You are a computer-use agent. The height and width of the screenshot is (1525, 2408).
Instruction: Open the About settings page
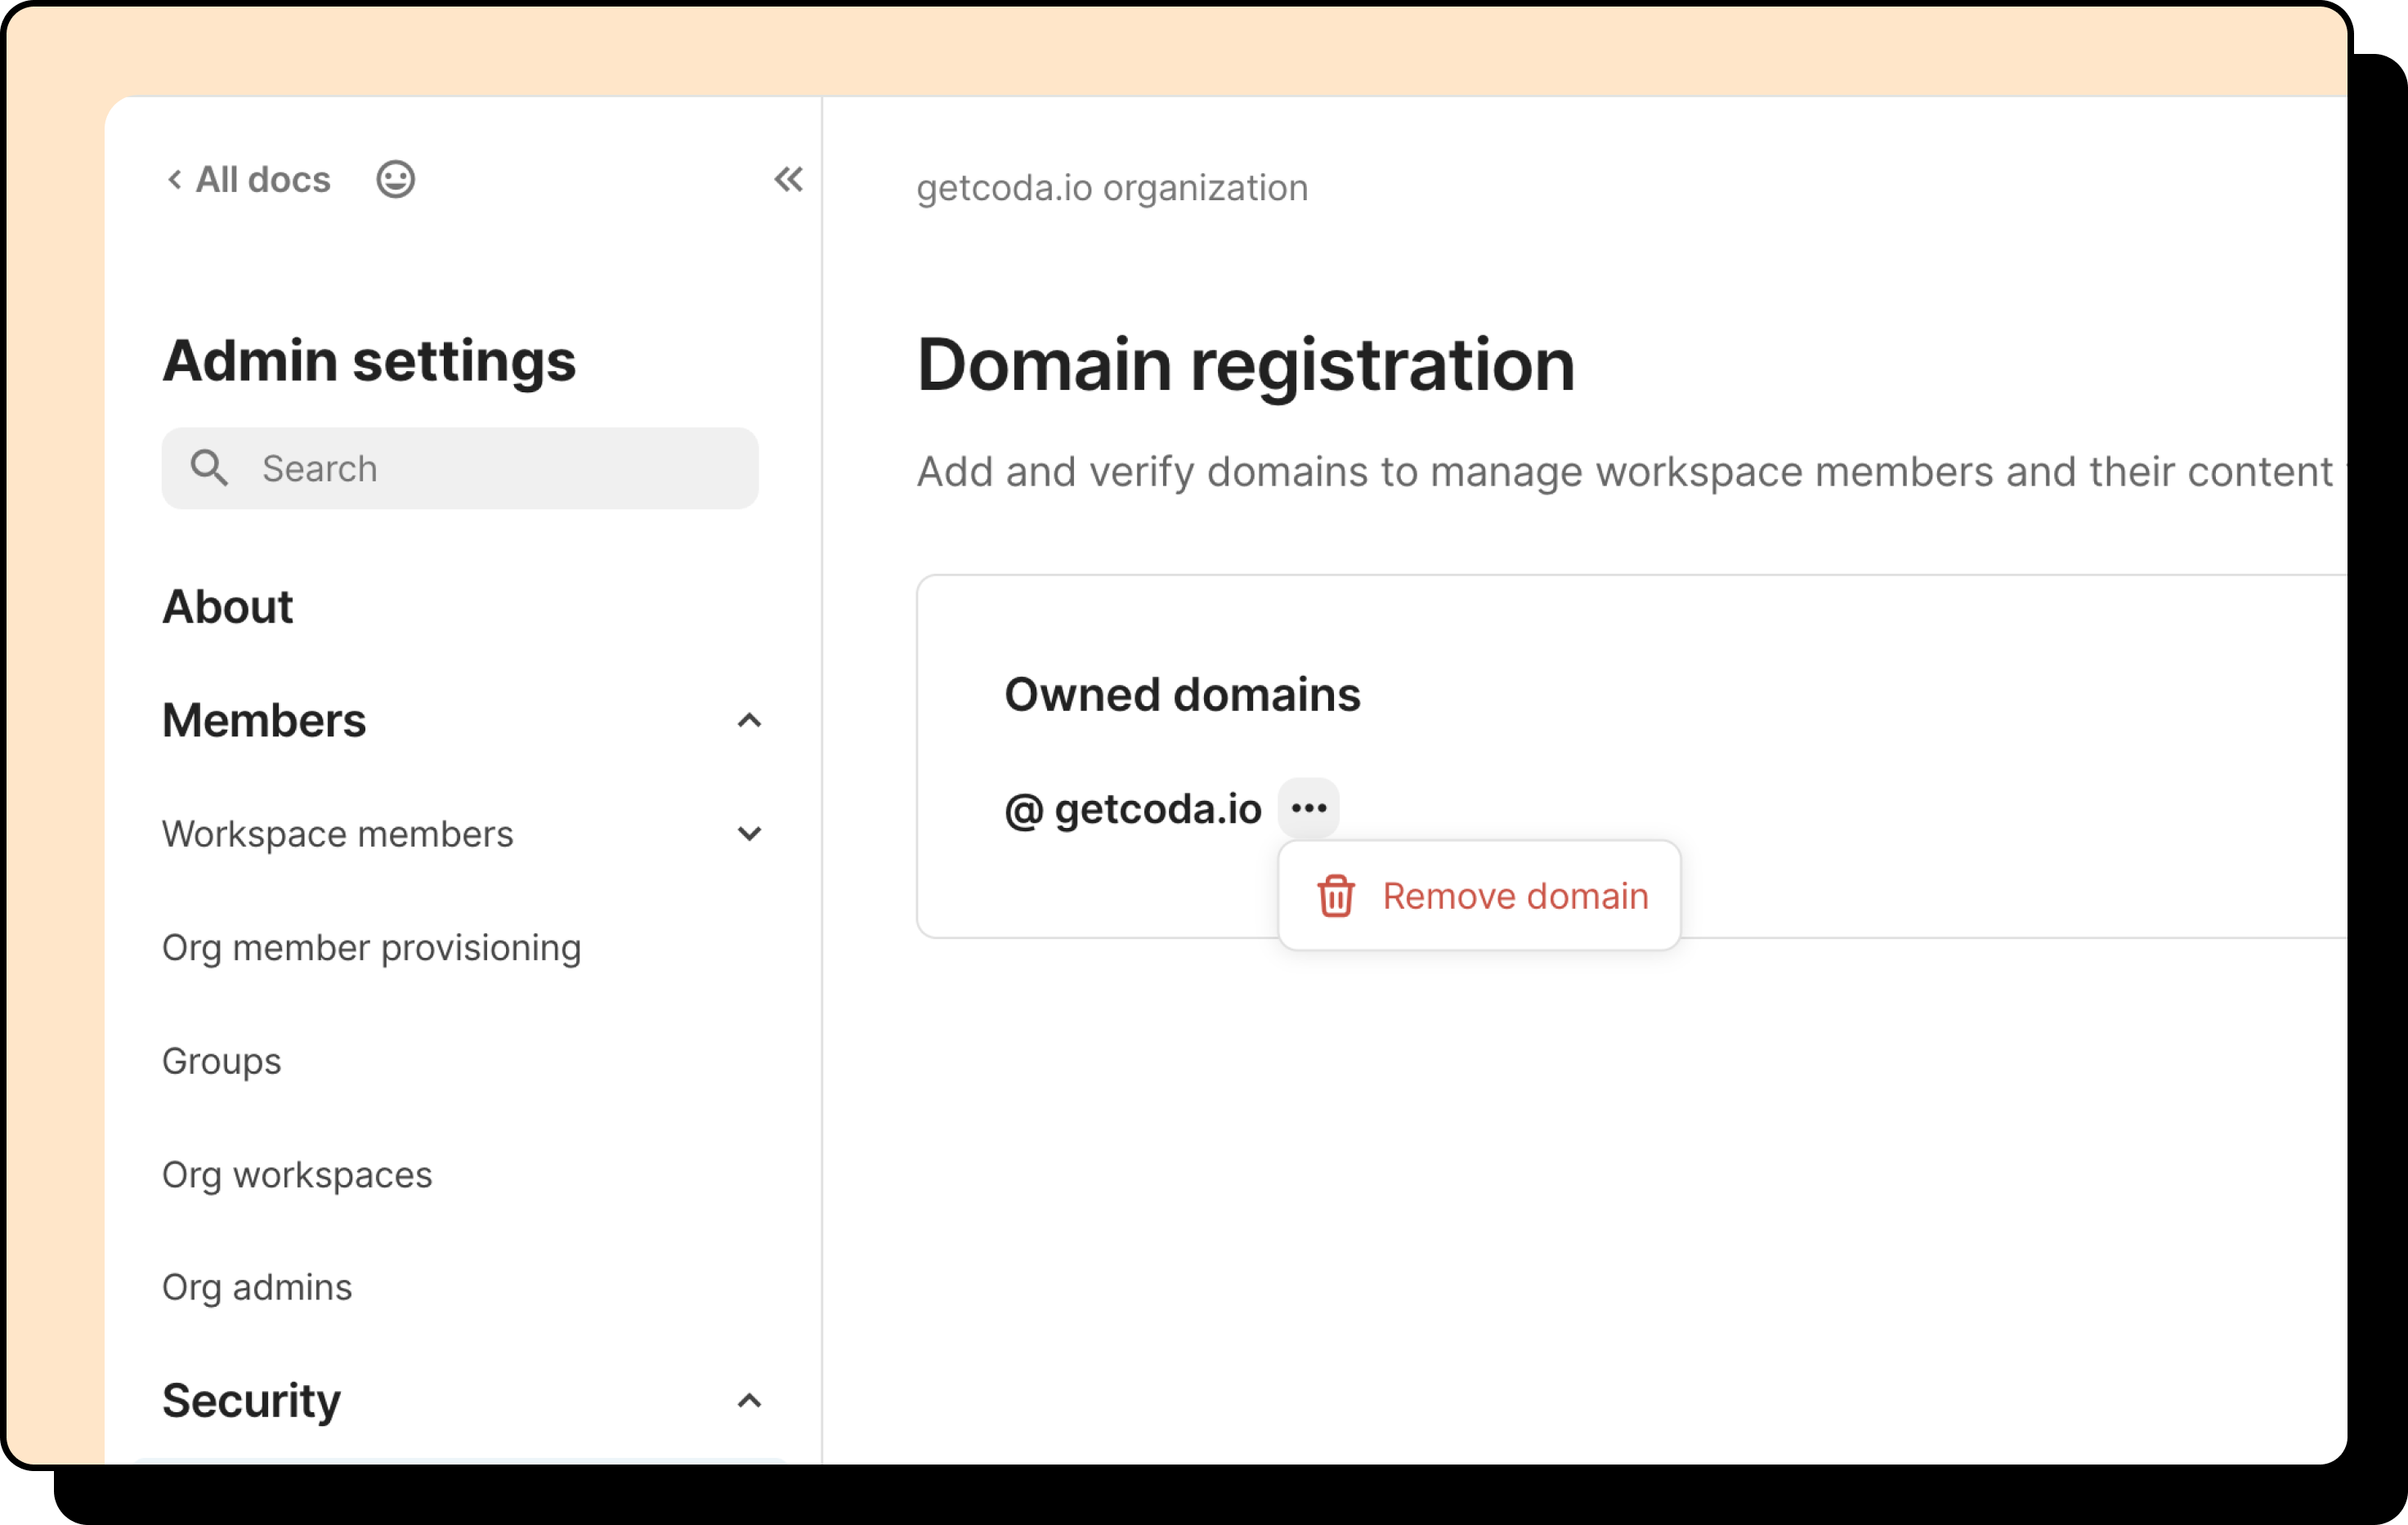click(228, 607)
